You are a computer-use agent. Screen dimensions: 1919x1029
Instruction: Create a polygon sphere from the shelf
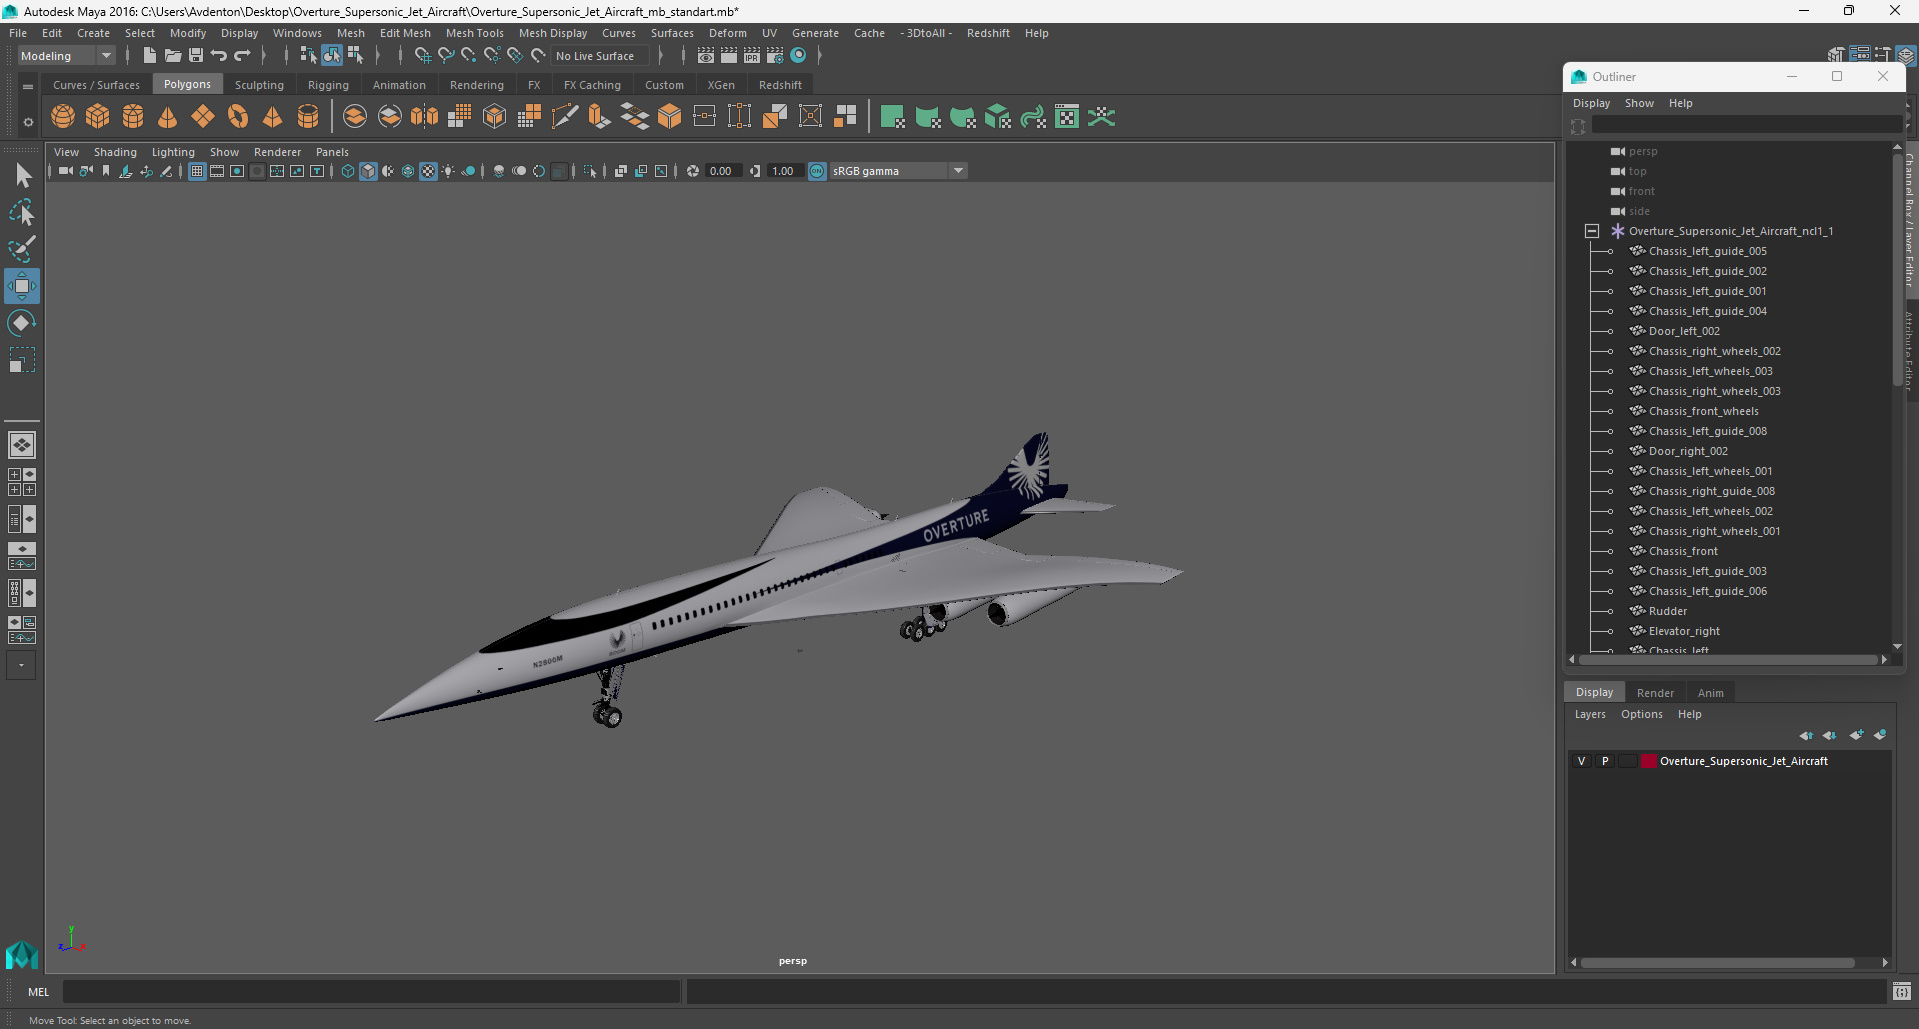point(63,117)
